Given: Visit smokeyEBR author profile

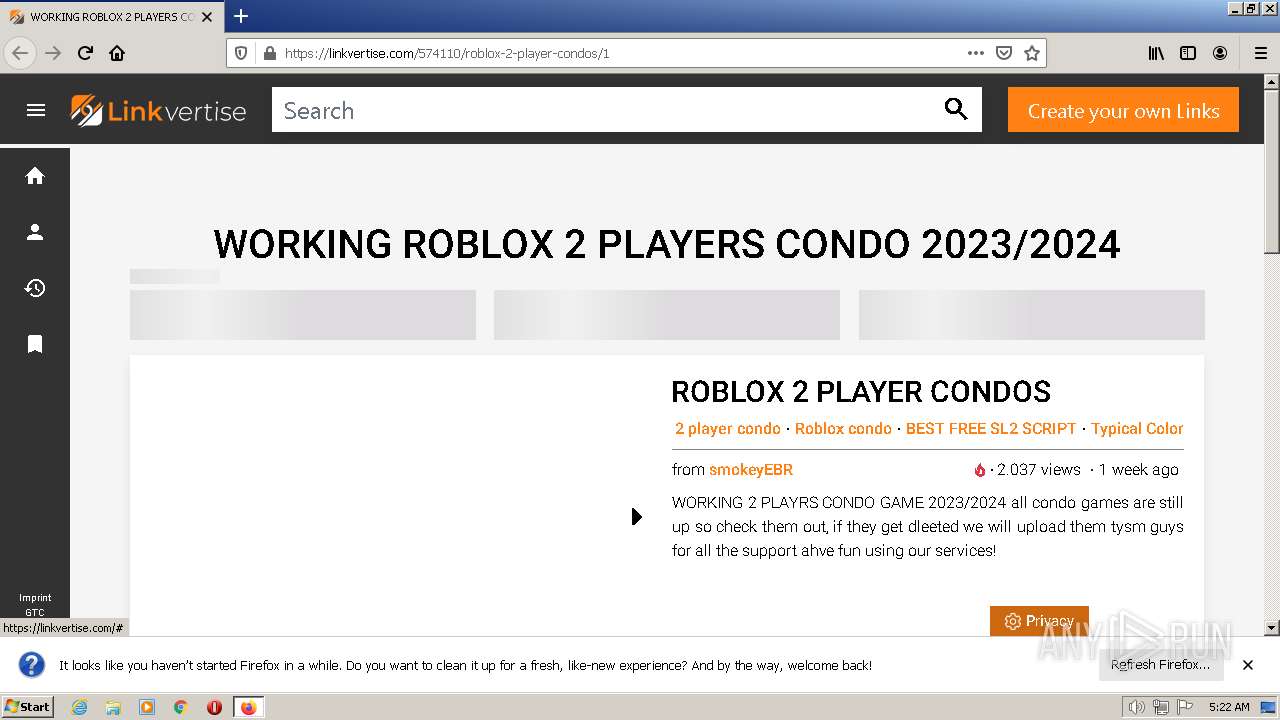Looking at the screenshot, I should pos(751,469).
